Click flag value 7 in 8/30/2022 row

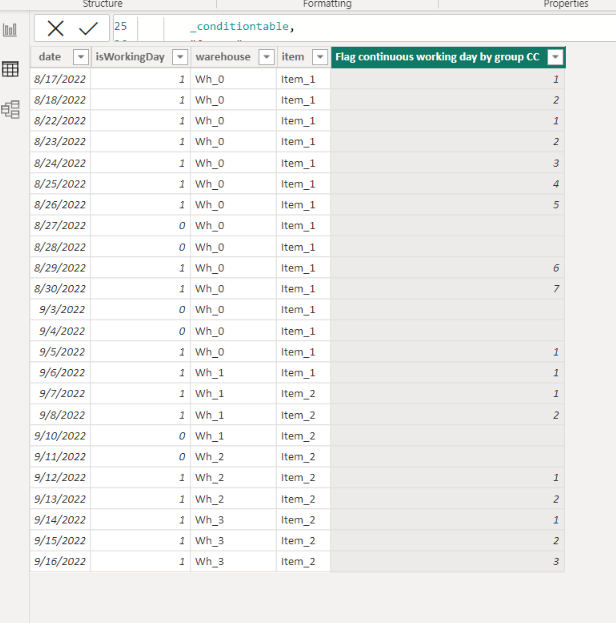pyautogui.click(x=447, y=288)
